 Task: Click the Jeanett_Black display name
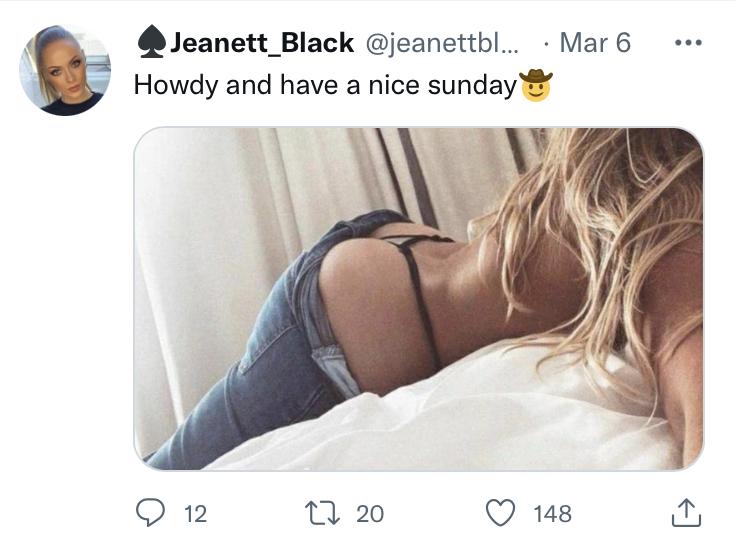click(x=262, y=43)
